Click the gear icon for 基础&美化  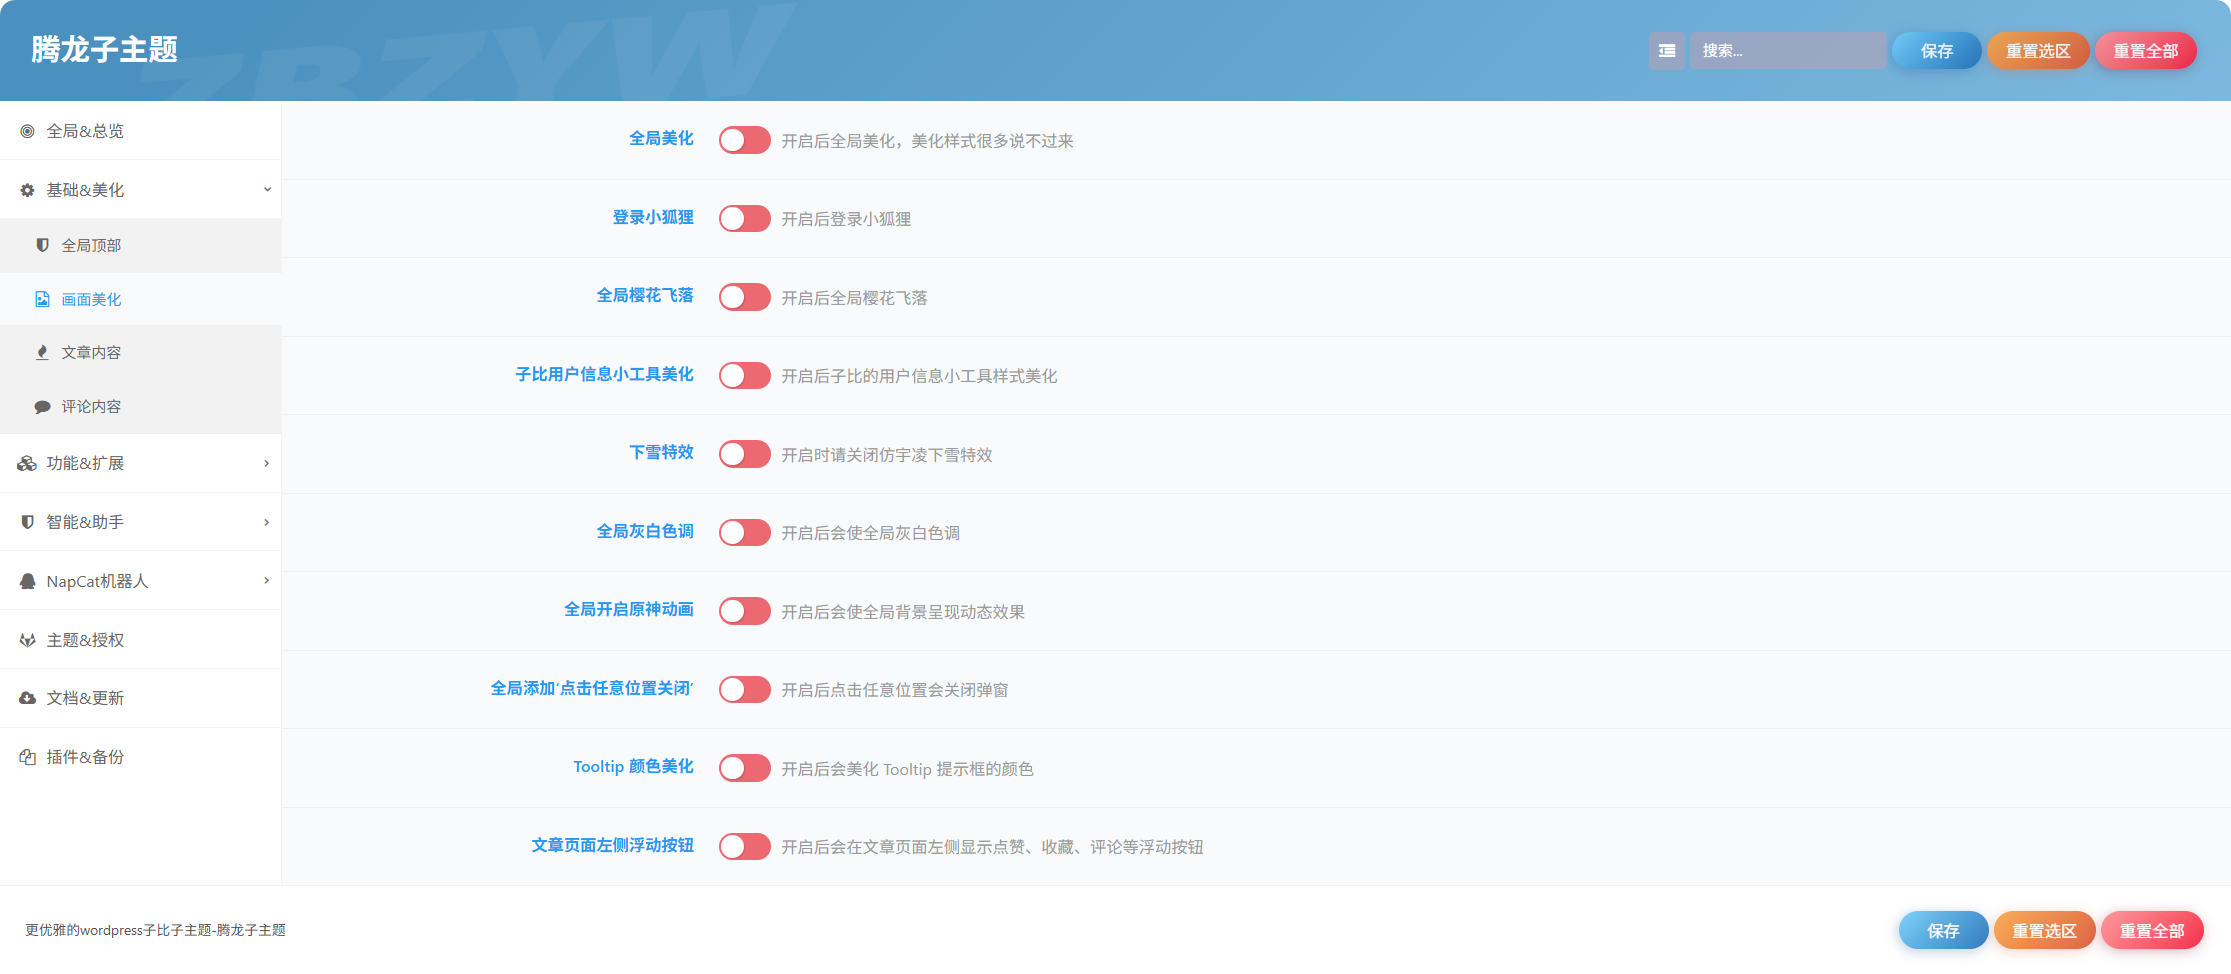click(x=27, y=190)
